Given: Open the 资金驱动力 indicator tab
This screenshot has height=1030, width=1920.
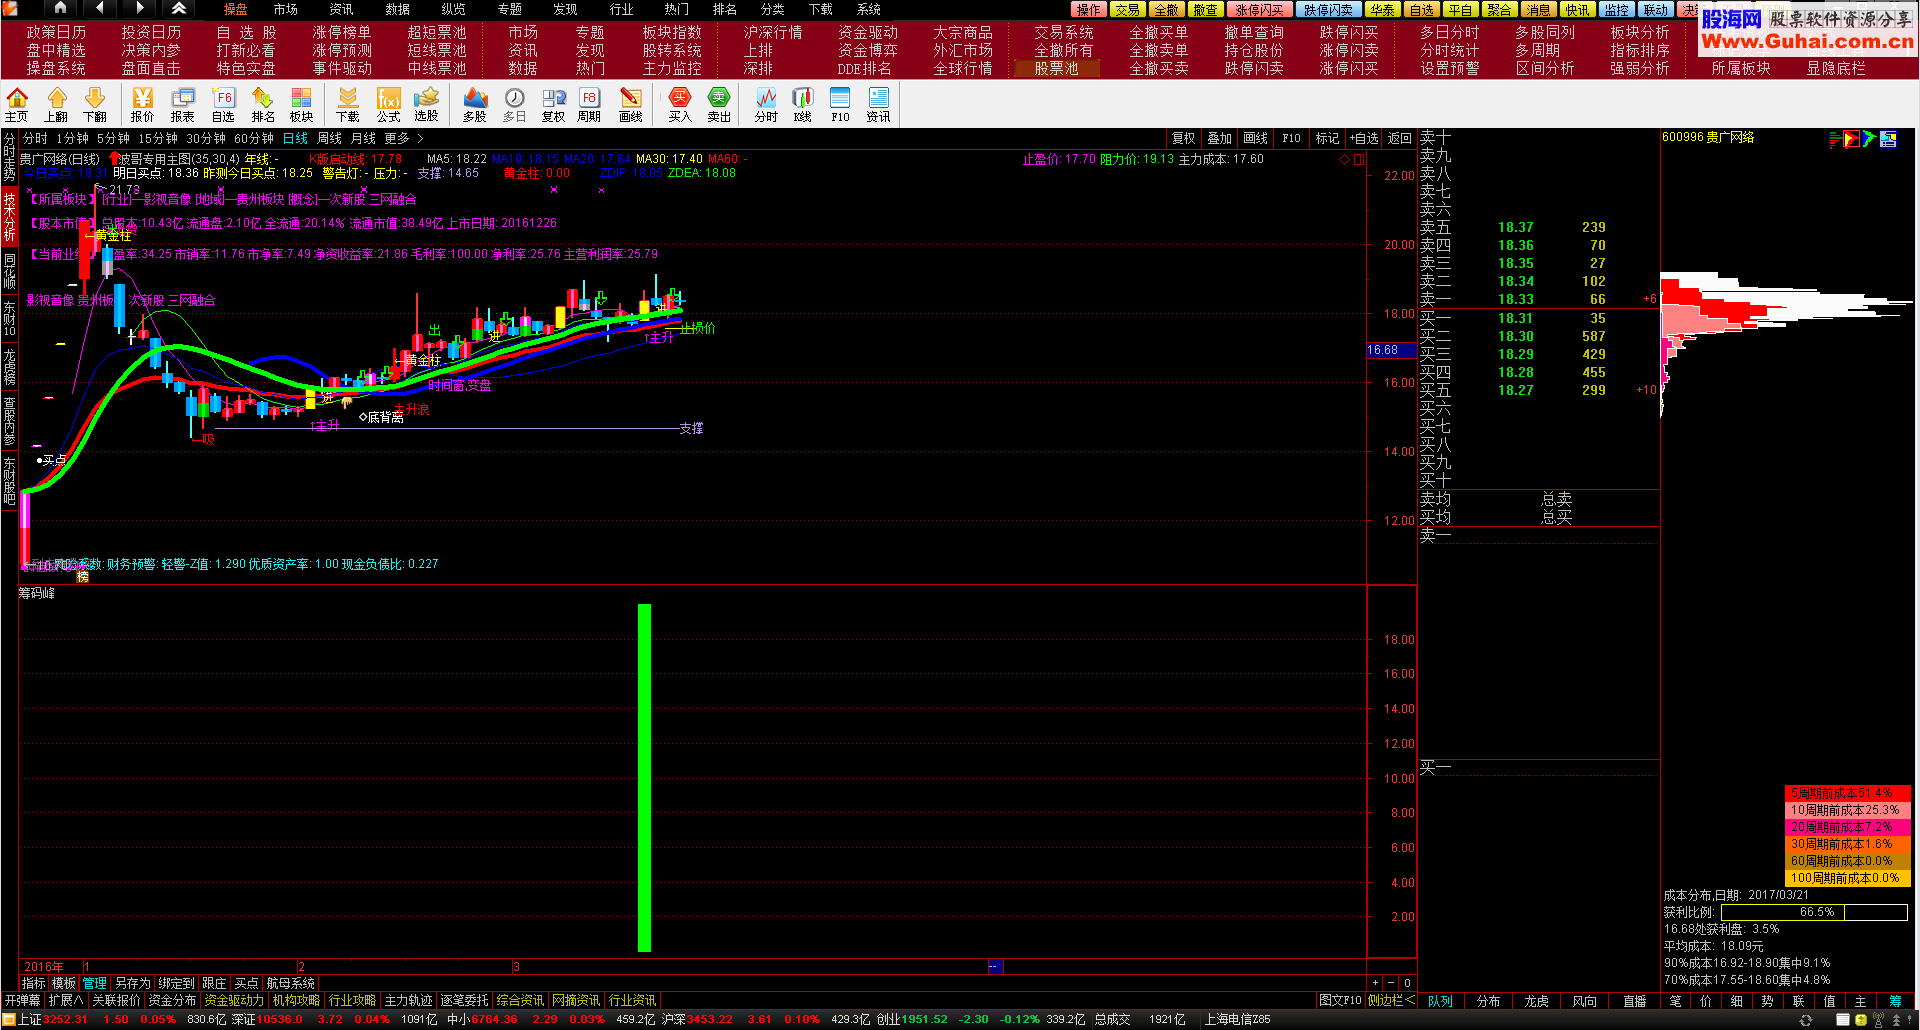Looking at the screenshot, I should coord(234,1000).
